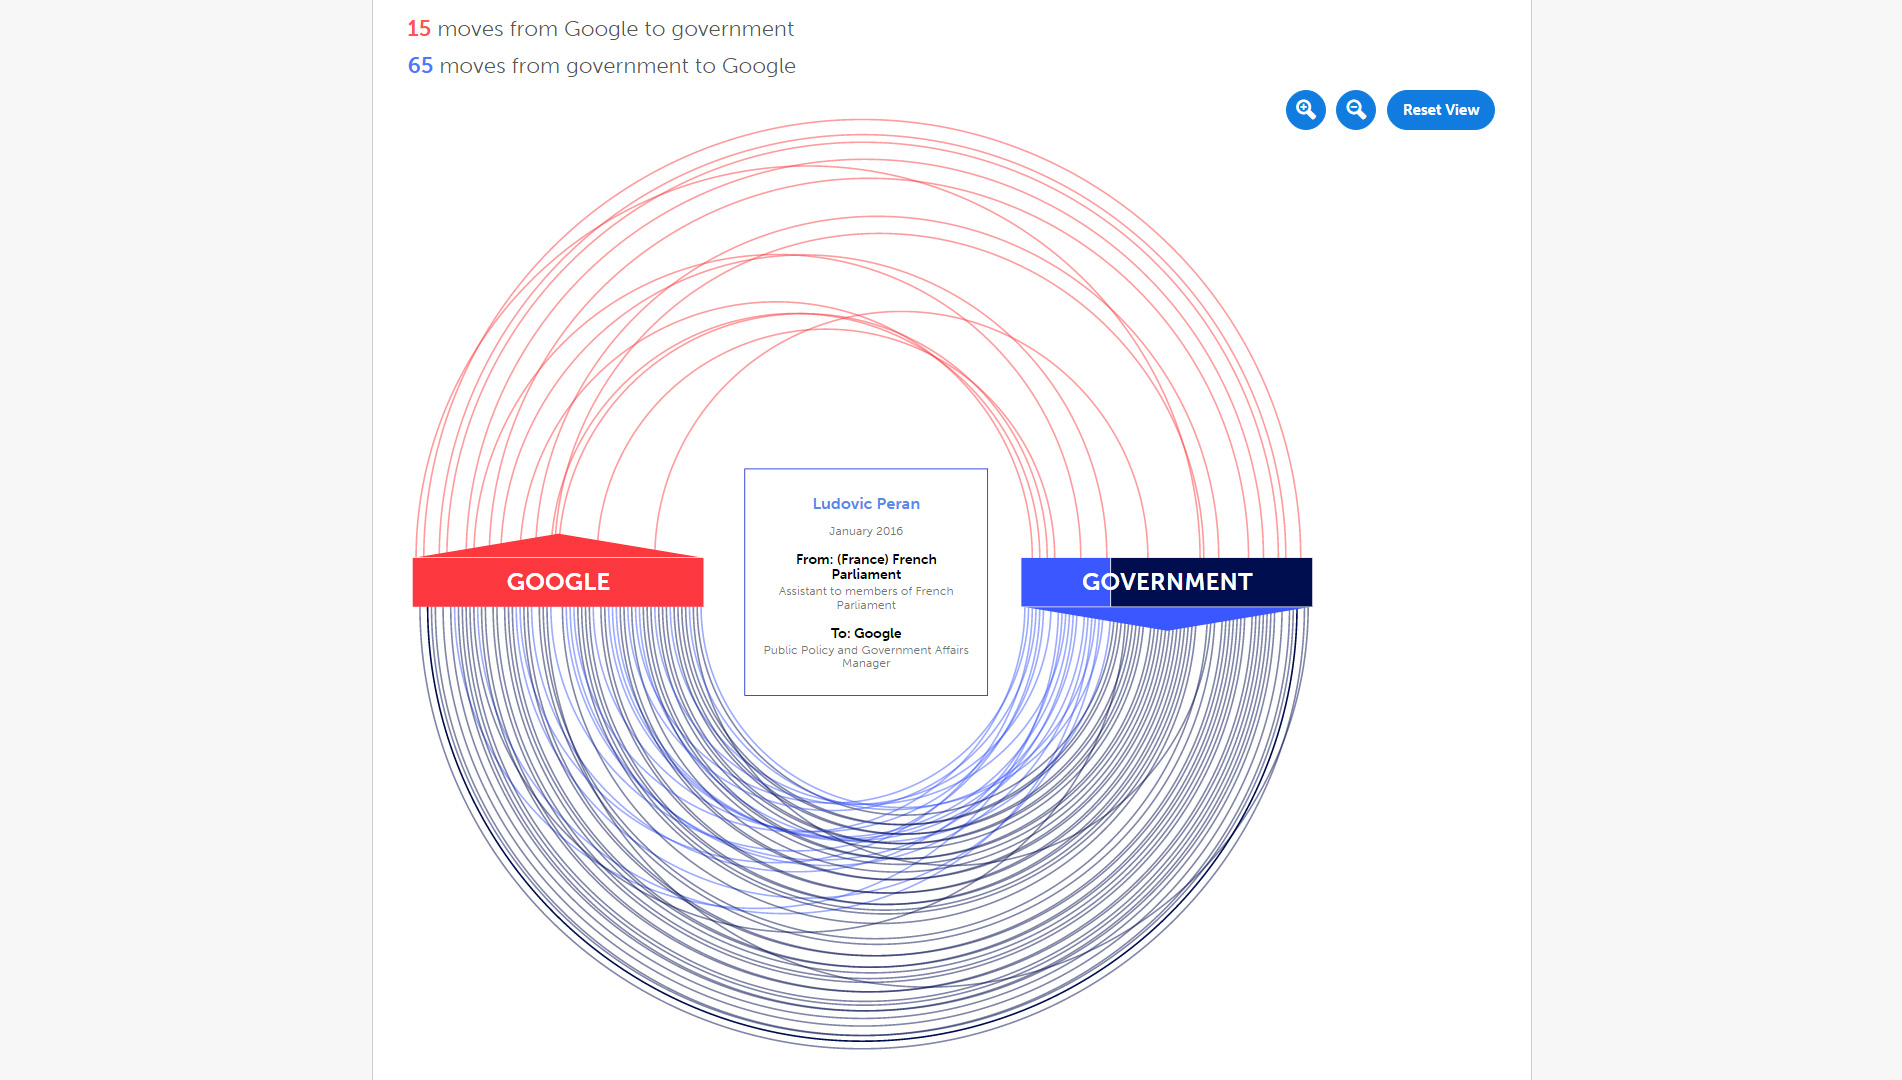Screen dimensions: 1902x1080
Task: Click the blue number 65 count
Action: pyautogui.click(x=420, y=66)
